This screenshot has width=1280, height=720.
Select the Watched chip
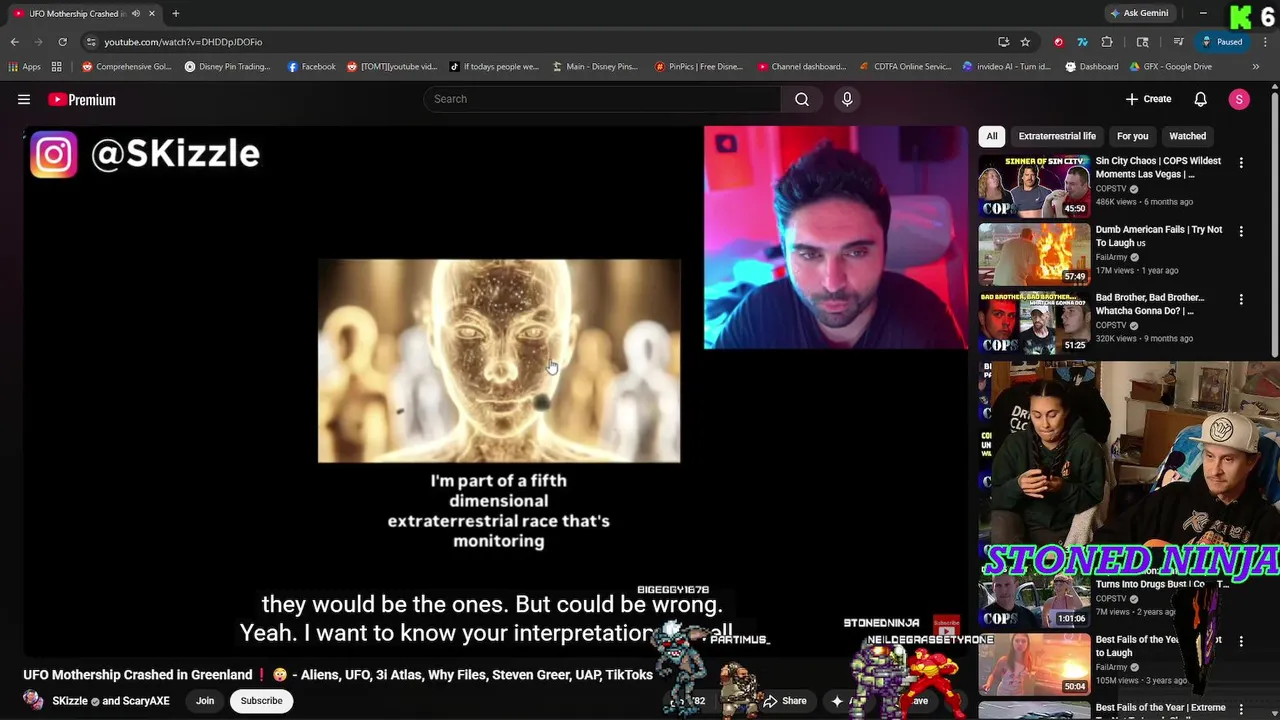coord(1187,136)
